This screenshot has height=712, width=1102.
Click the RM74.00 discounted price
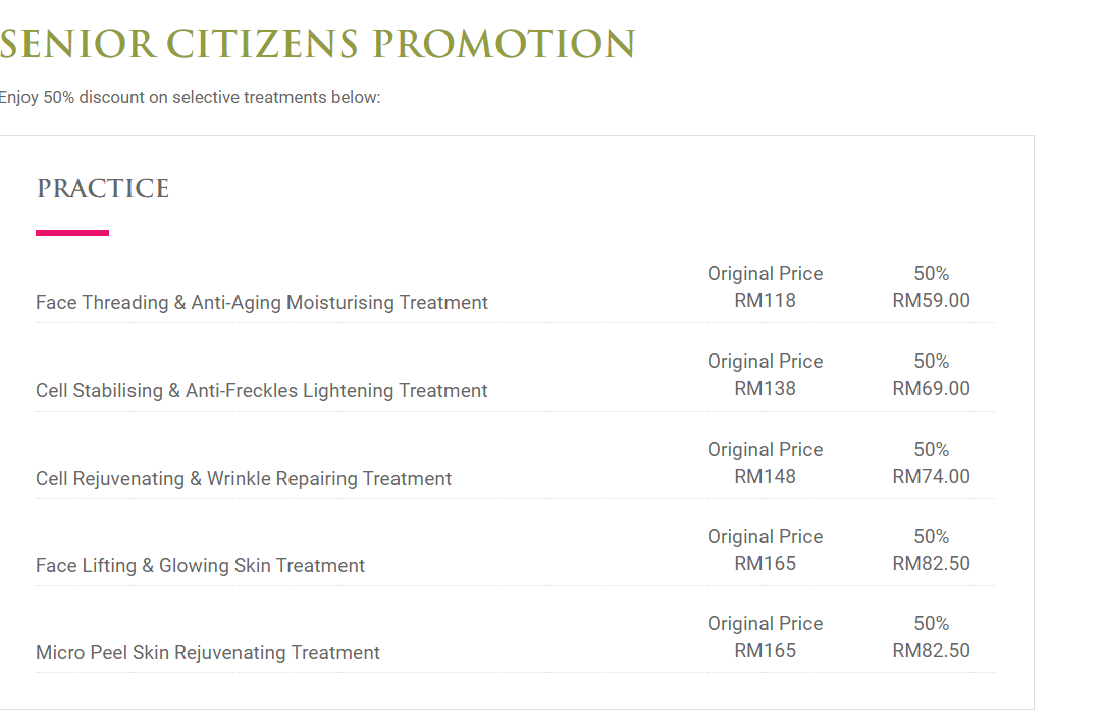point(931,476)
